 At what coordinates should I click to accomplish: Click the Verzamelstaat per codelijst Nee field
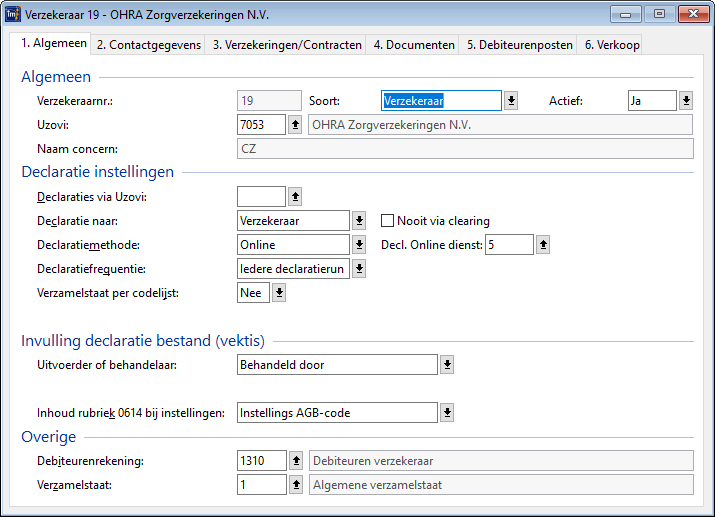253,293
